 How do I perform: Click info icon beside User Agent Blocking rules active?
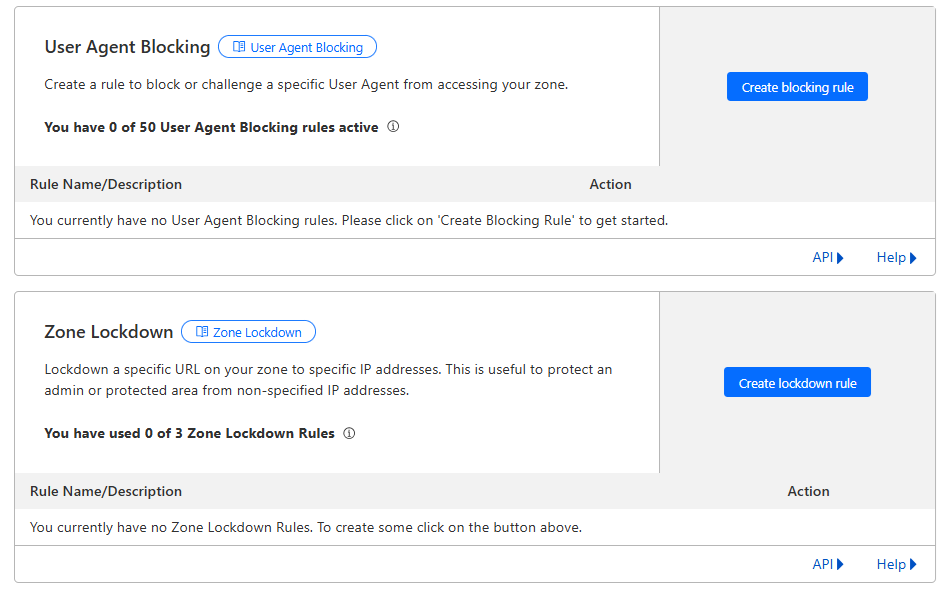pos(393,127)
